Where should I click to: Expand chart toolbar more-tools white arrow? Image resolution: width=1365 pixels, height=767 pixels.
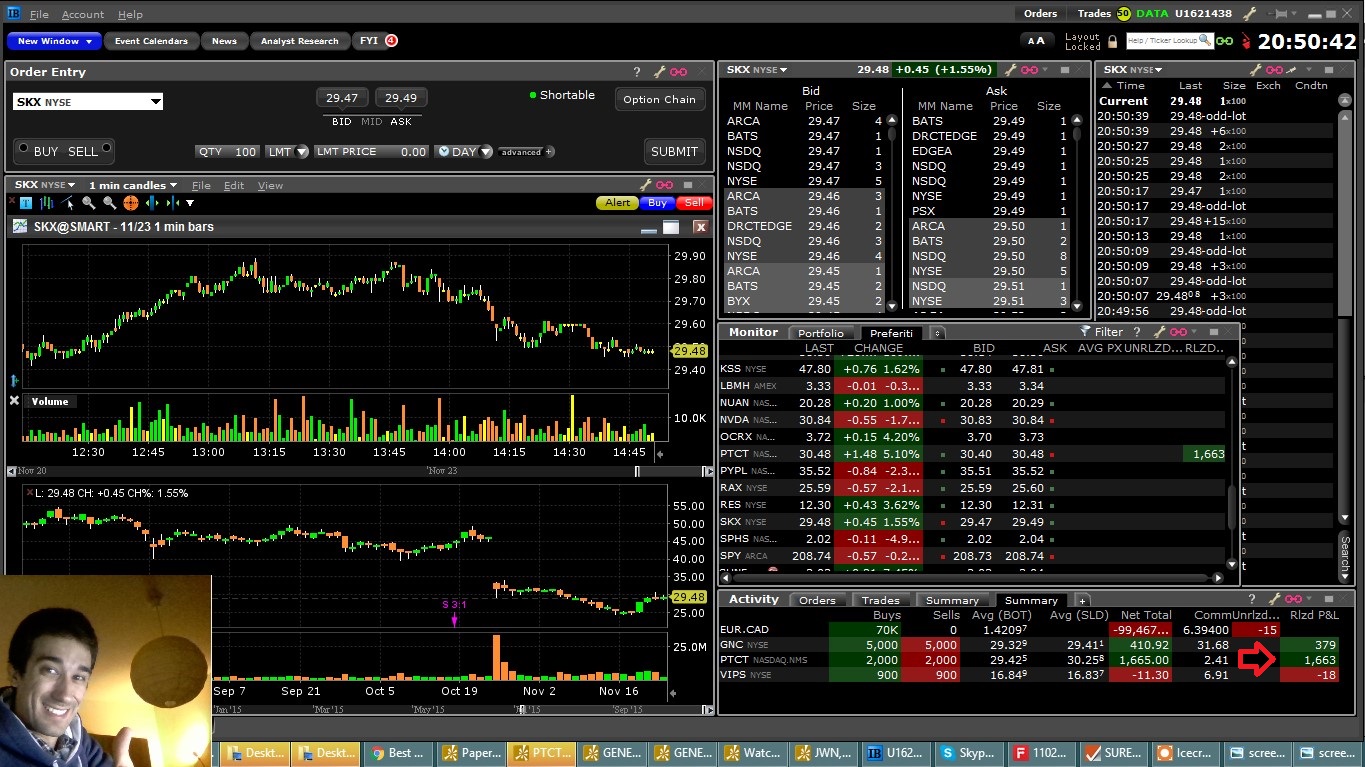coord(190,203)
